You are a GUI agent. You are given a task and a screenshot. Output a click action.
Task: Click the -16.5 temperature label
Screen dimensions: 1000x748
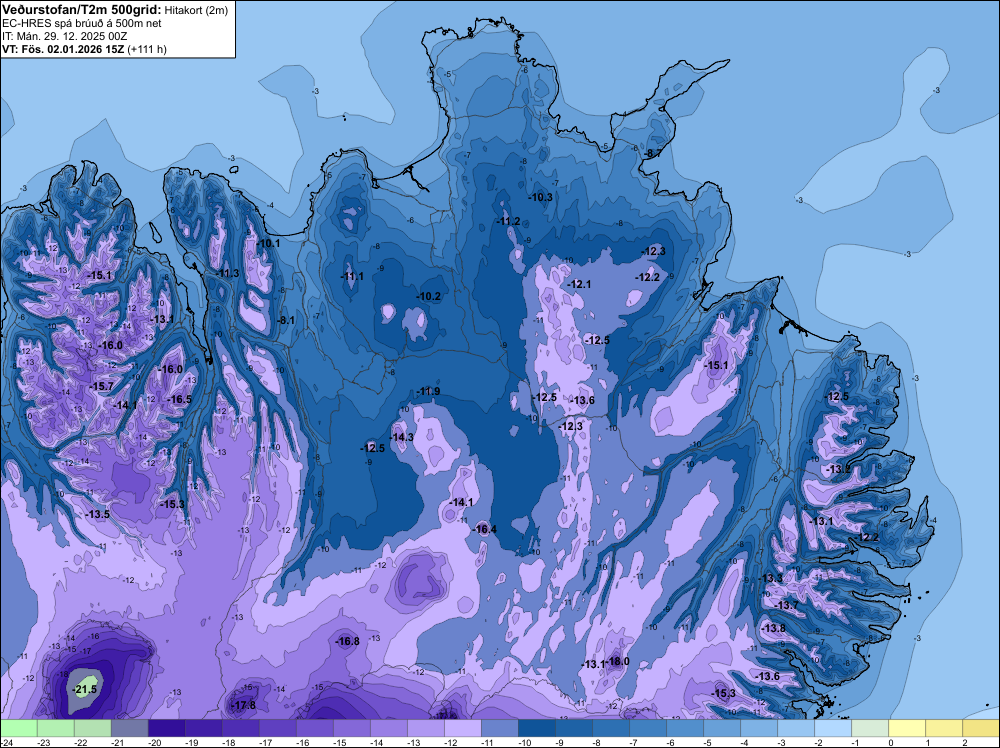point(180,400)
